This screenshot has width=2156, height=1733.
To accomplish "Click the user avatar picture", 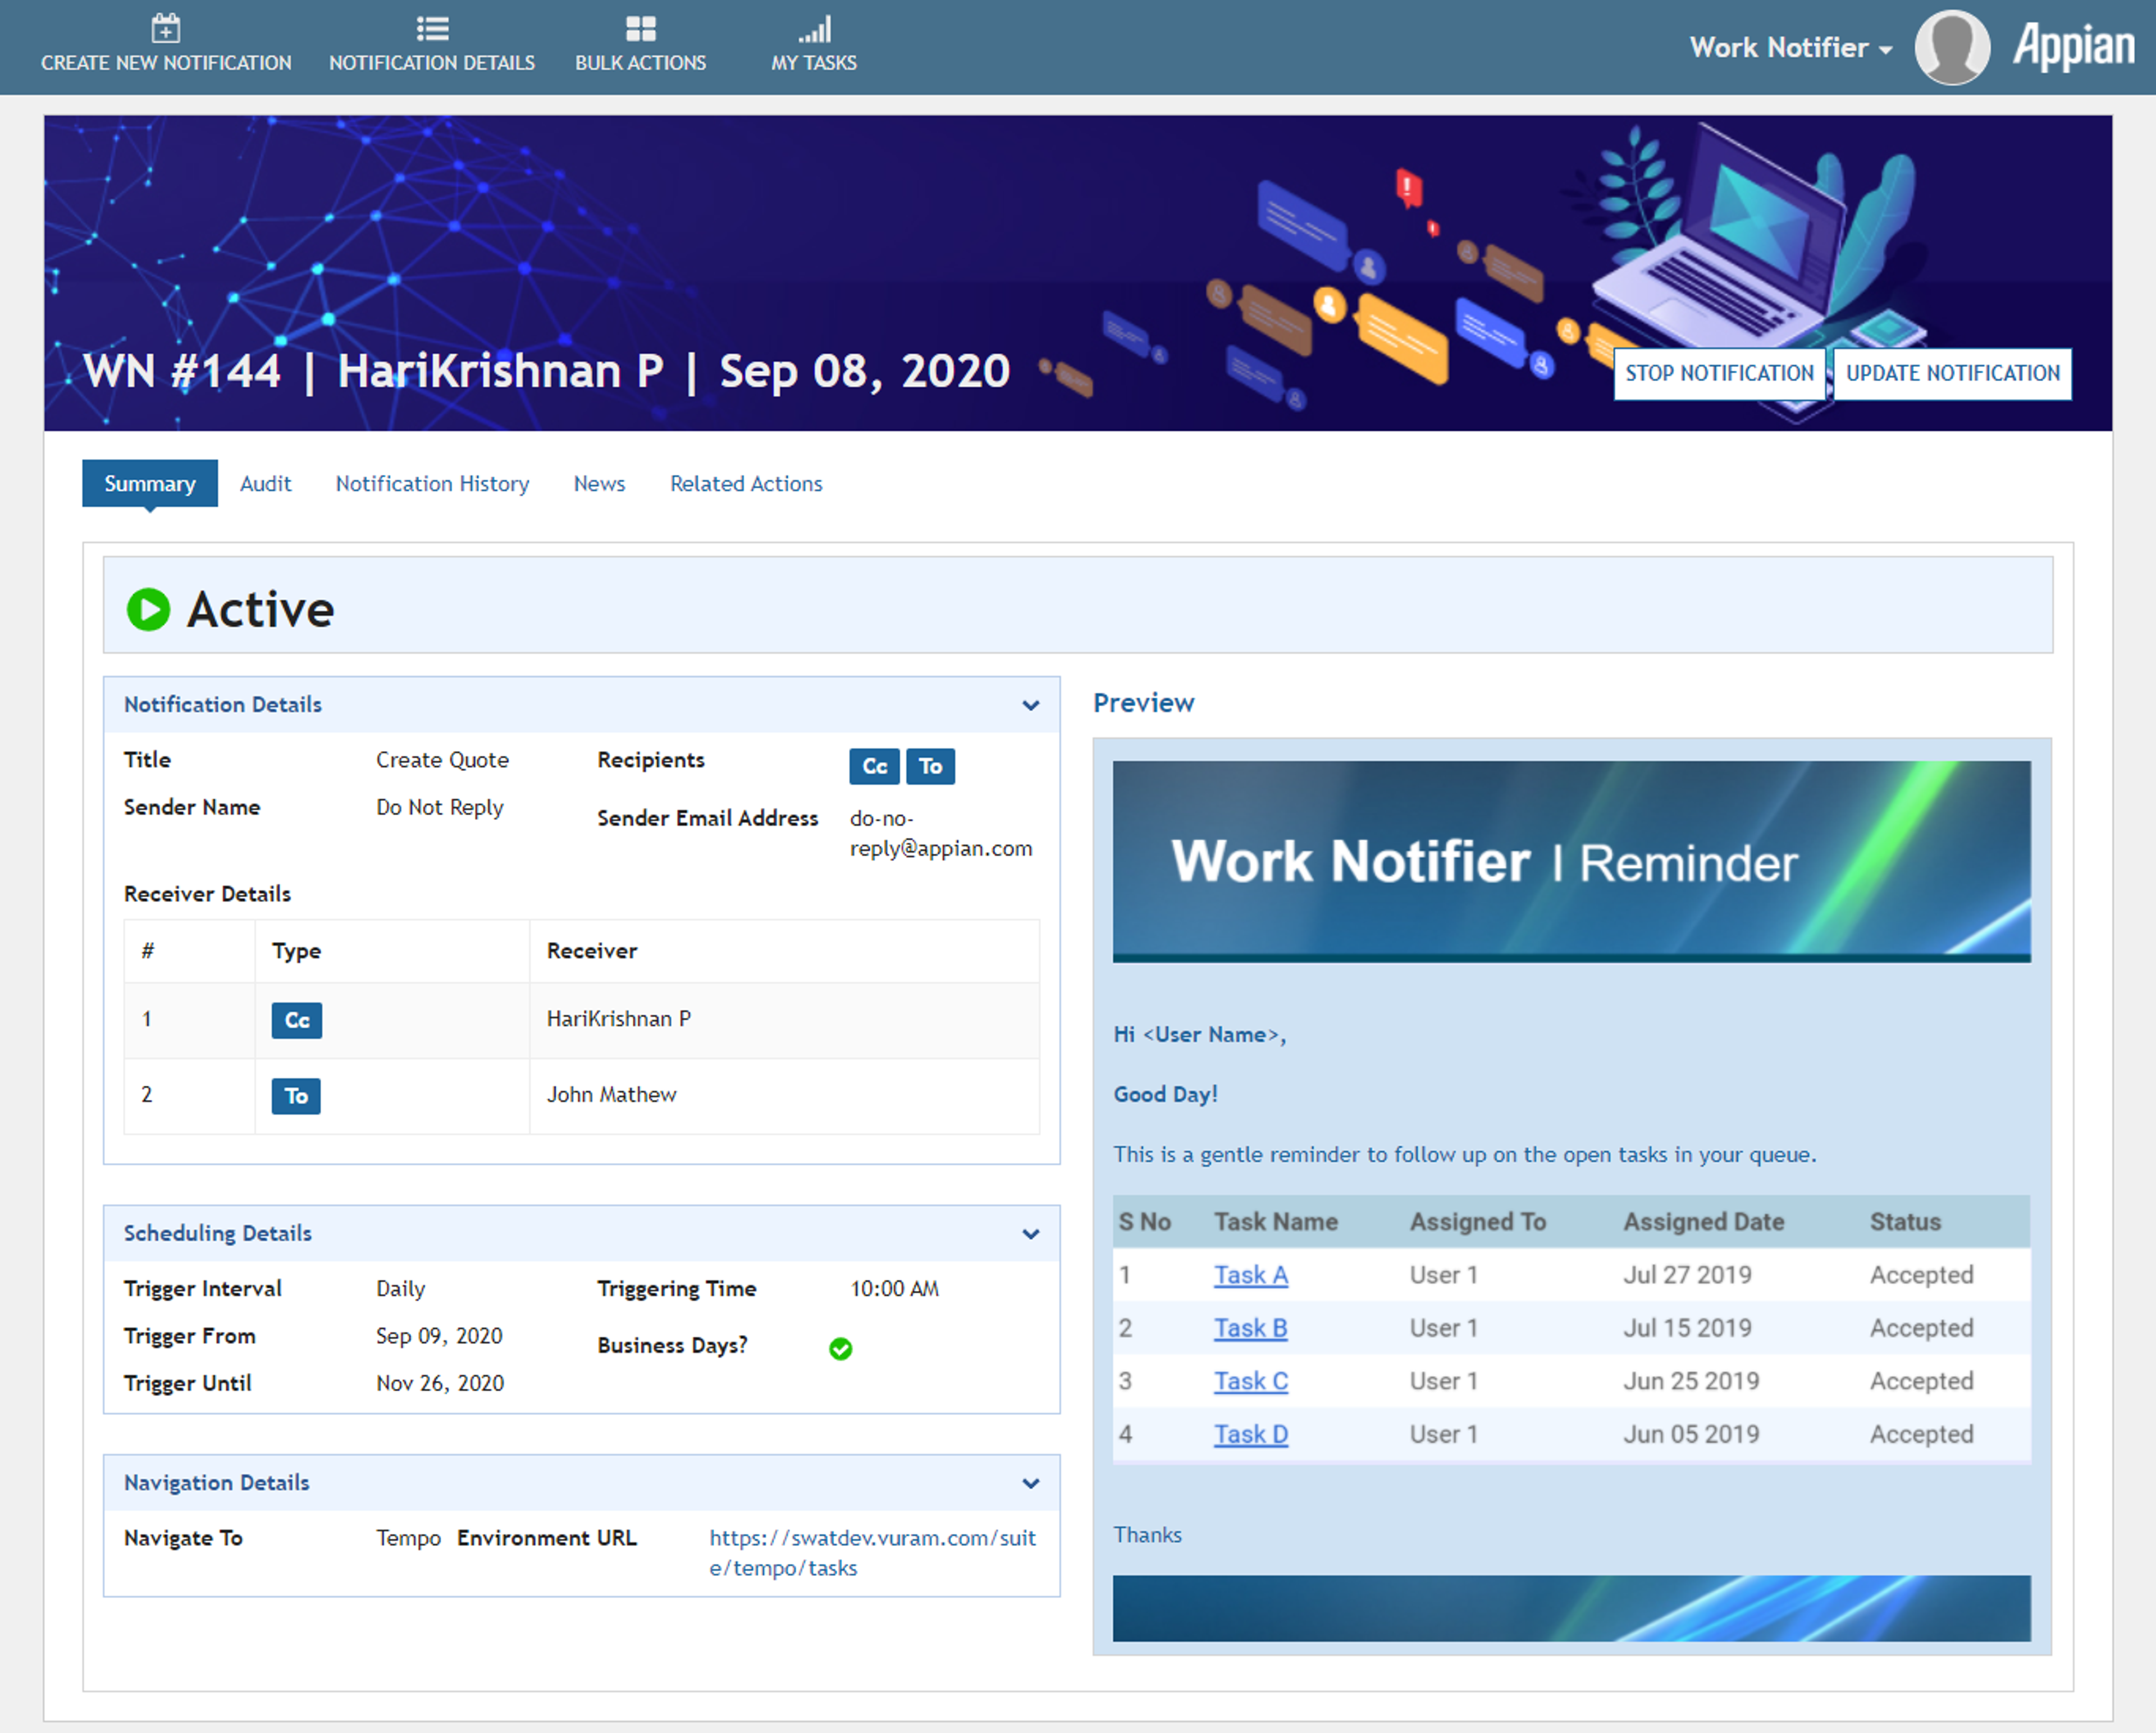I will click(x=1952, y=47).
